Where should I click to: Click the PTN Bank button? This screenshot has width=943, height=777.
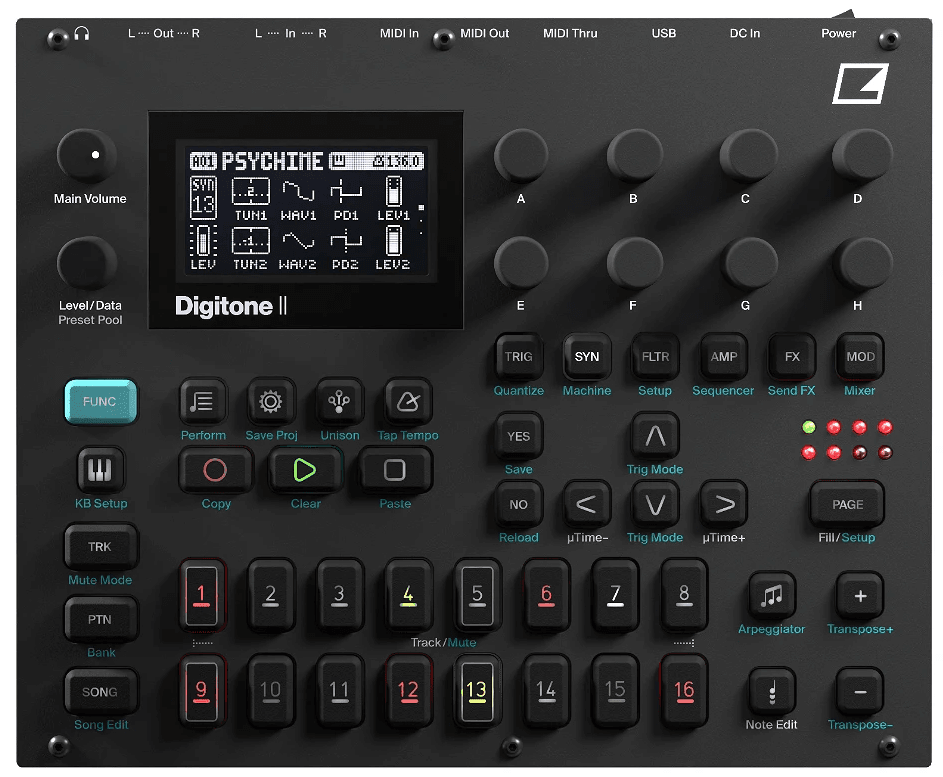[x=100, y=619]
